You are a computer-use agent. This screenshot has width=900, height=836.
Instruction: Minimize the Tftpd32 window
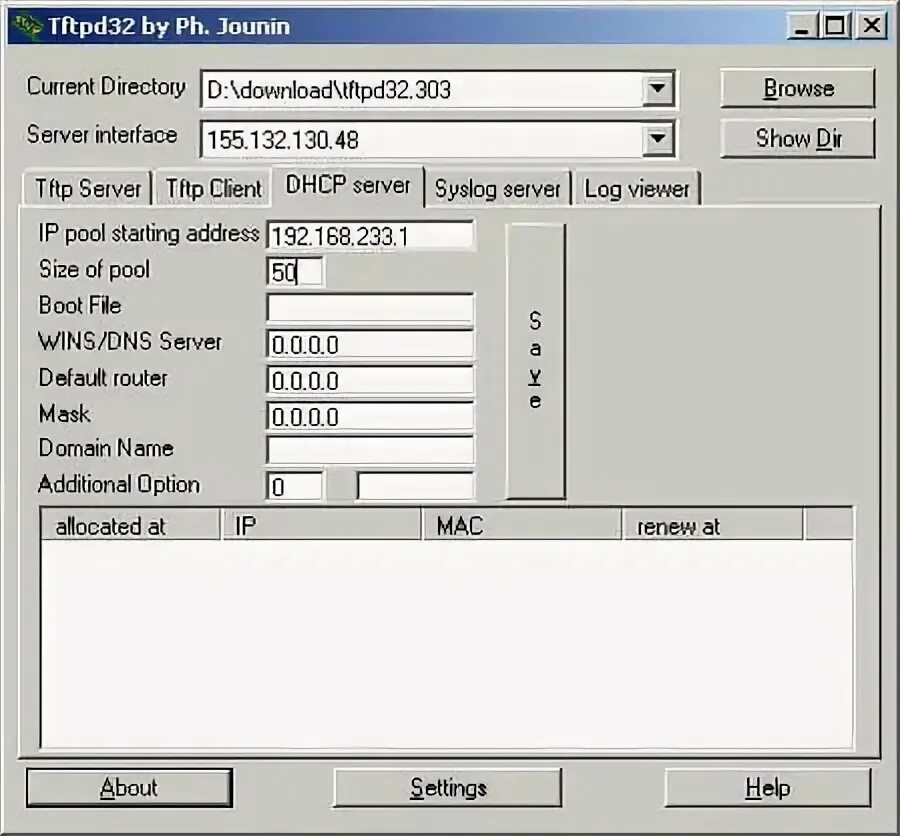coord(802,26)
